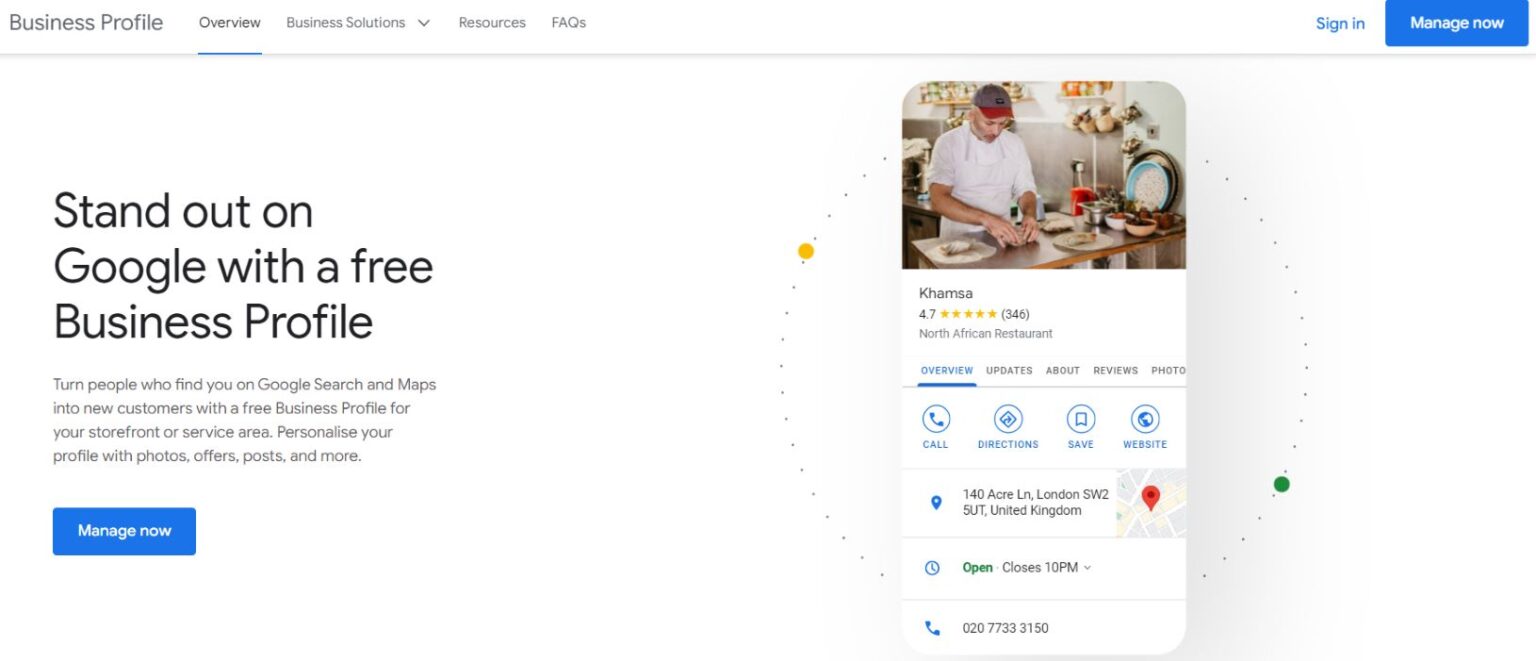1536x661 pixels.
Task: Open the Overview navigation item
Action: (x=229, y=22)
